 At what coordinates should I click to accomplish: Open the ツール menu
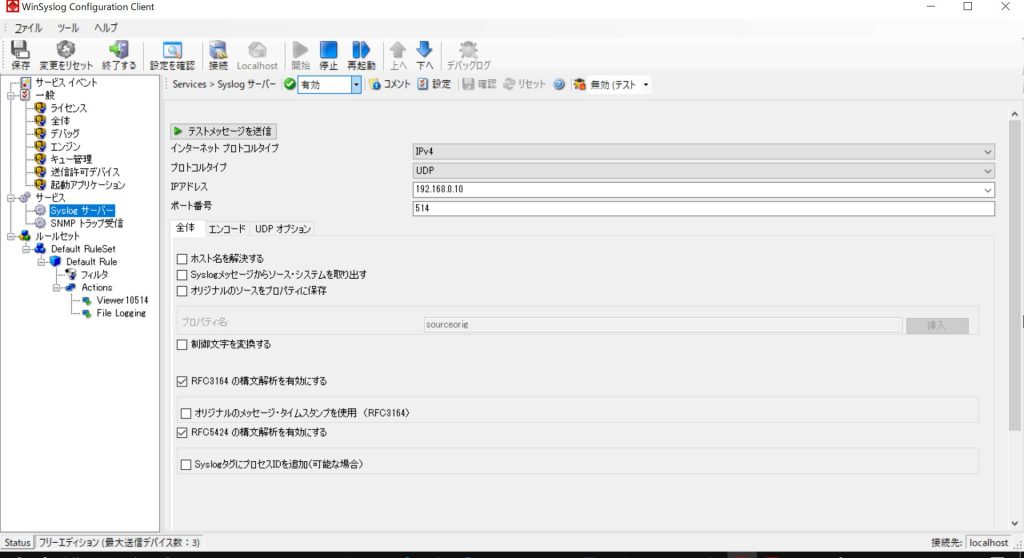click(68, 28)
